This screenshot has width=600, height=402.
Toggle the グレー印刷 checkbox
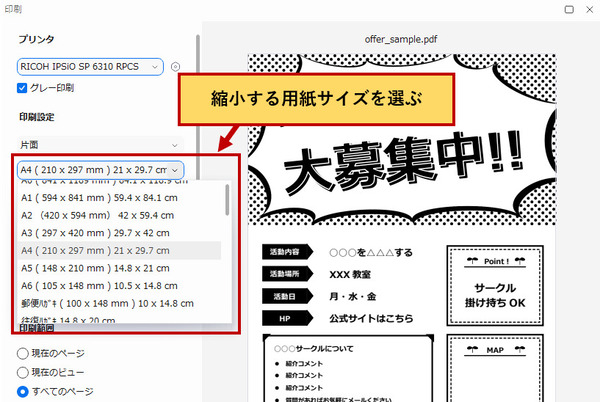click(x=22, y=88)
